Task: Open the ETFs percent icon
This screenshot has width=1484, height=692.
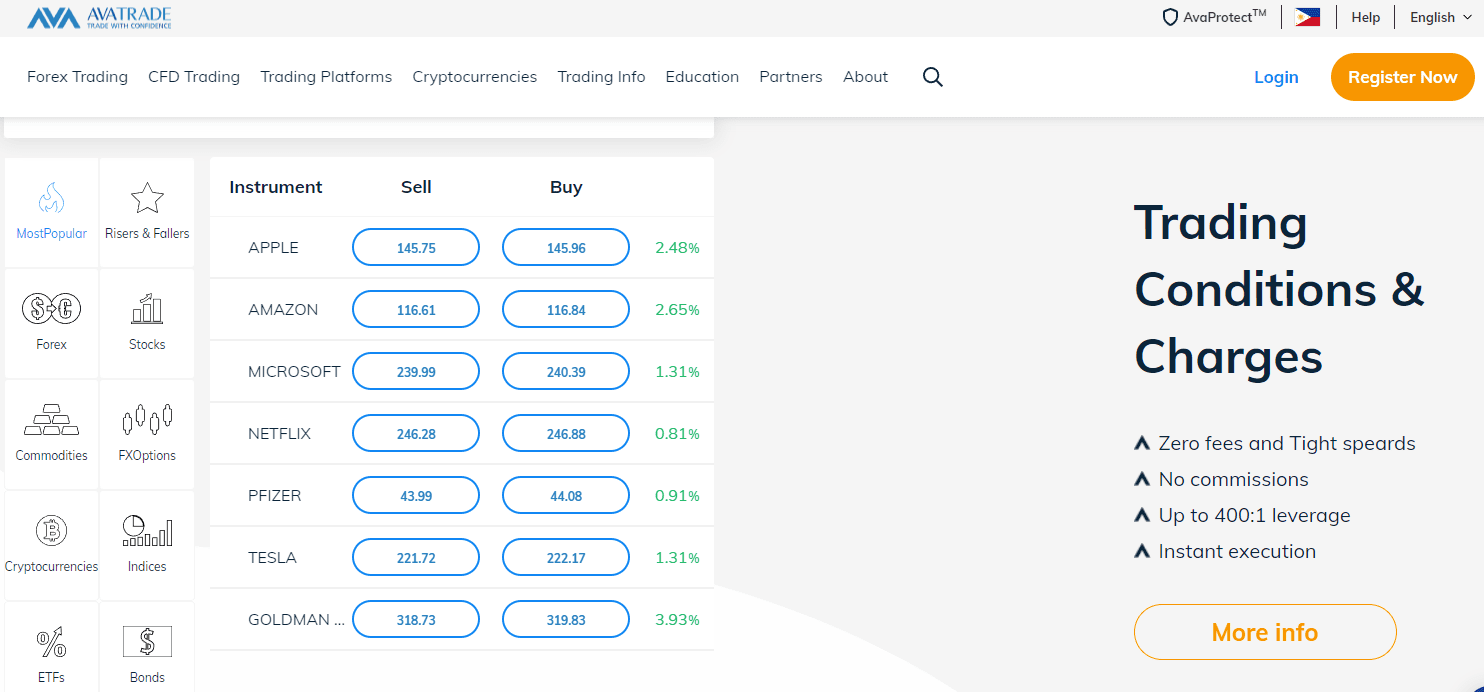Action: [51, 641]
